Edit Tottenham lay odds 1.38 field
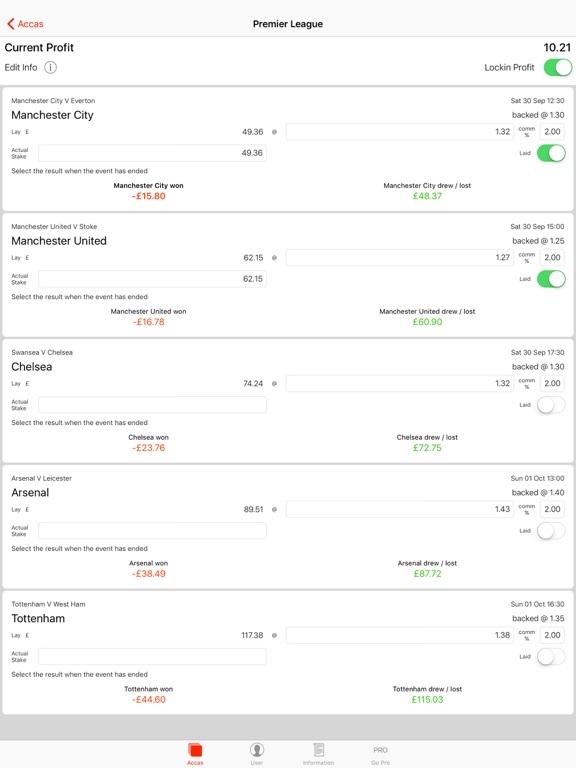Image resolution: width=576 pixels, height=768 pixels. [x=399, y=635]
